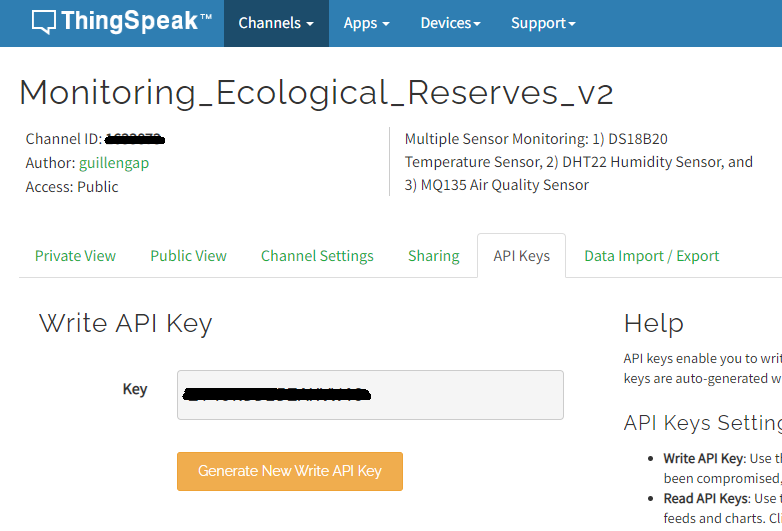The height and width of the screenshot is (531, 782).
Task: Click the Access: Public text
Action: pos(72,187)
